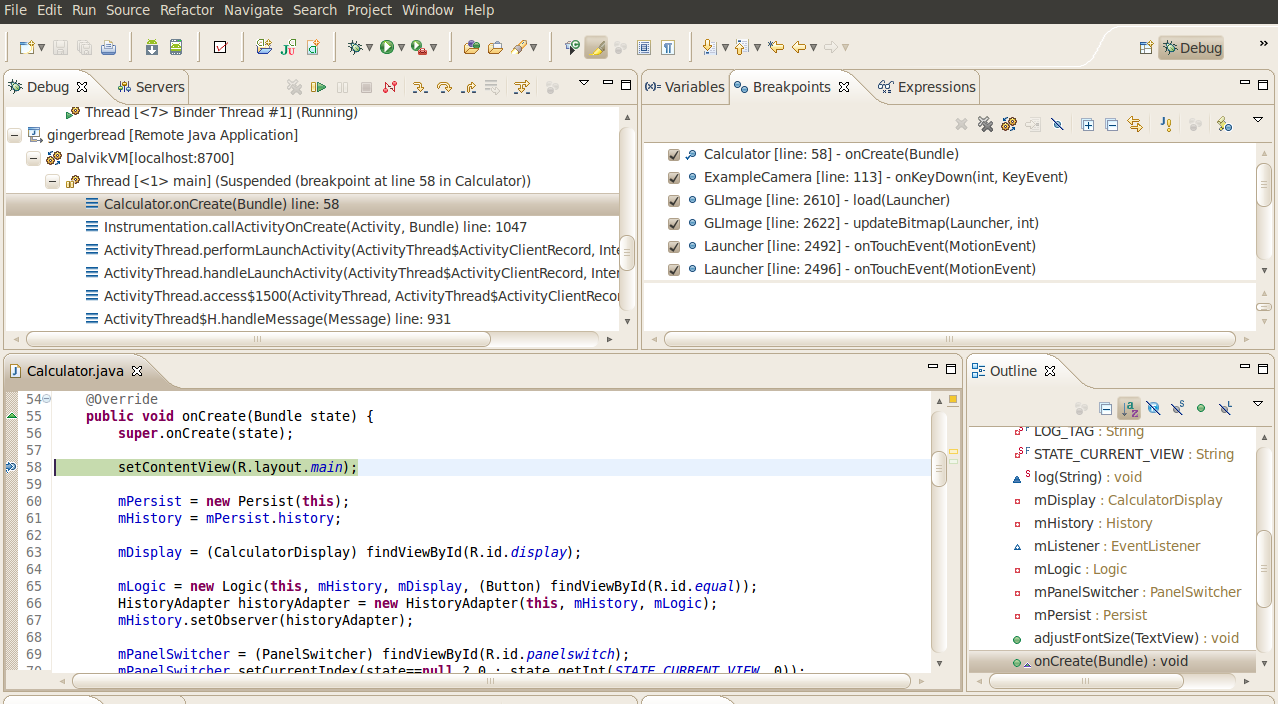1278x704 pixels.
Task: Uncheck GLImage line 2610 breakpoint
Action: (x=674, y=200)
